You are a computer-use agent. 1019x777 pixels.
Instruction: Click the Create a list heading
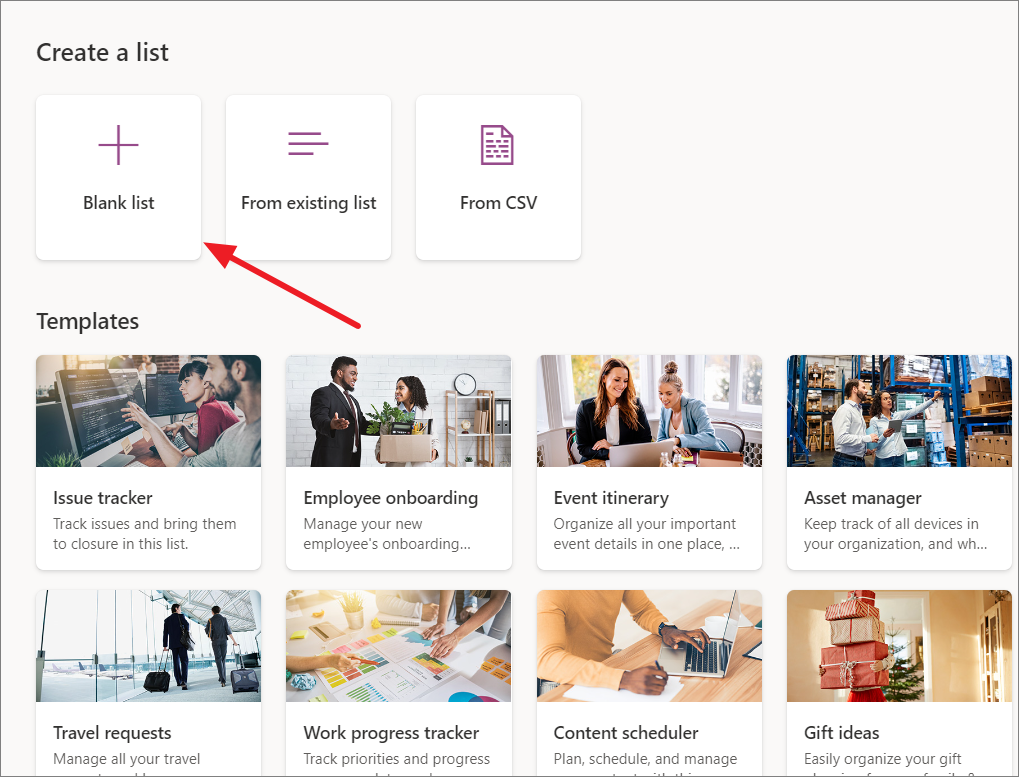coord(102,53)
